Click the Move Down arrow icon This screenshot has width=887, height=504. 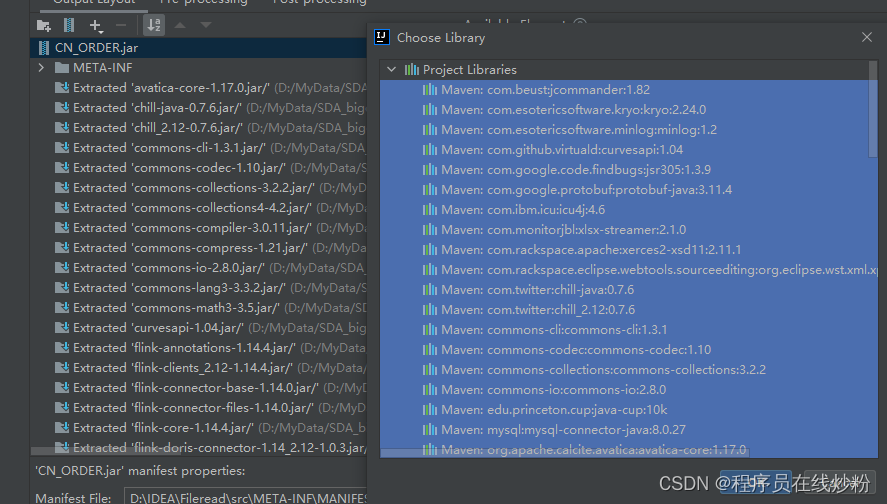point(206,25)
